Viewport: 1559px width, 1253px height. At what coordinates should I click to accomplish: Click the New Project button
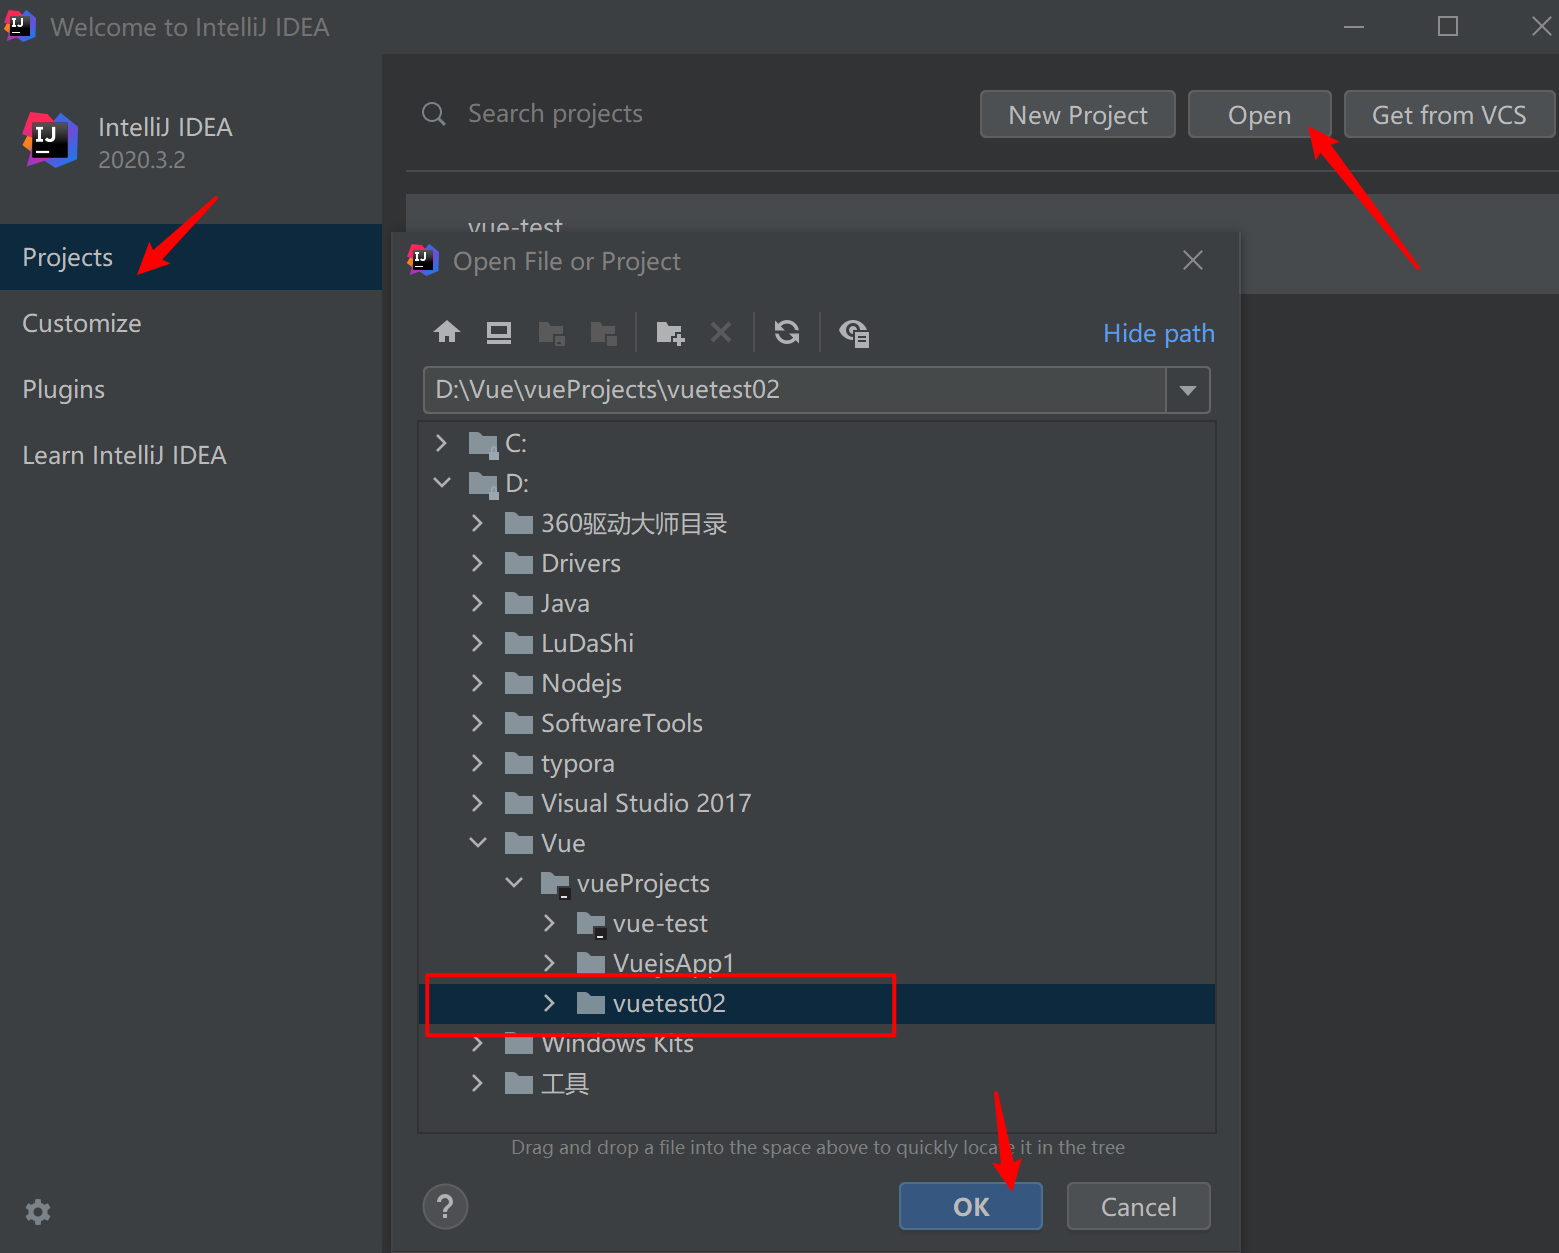click(1078, 115)
